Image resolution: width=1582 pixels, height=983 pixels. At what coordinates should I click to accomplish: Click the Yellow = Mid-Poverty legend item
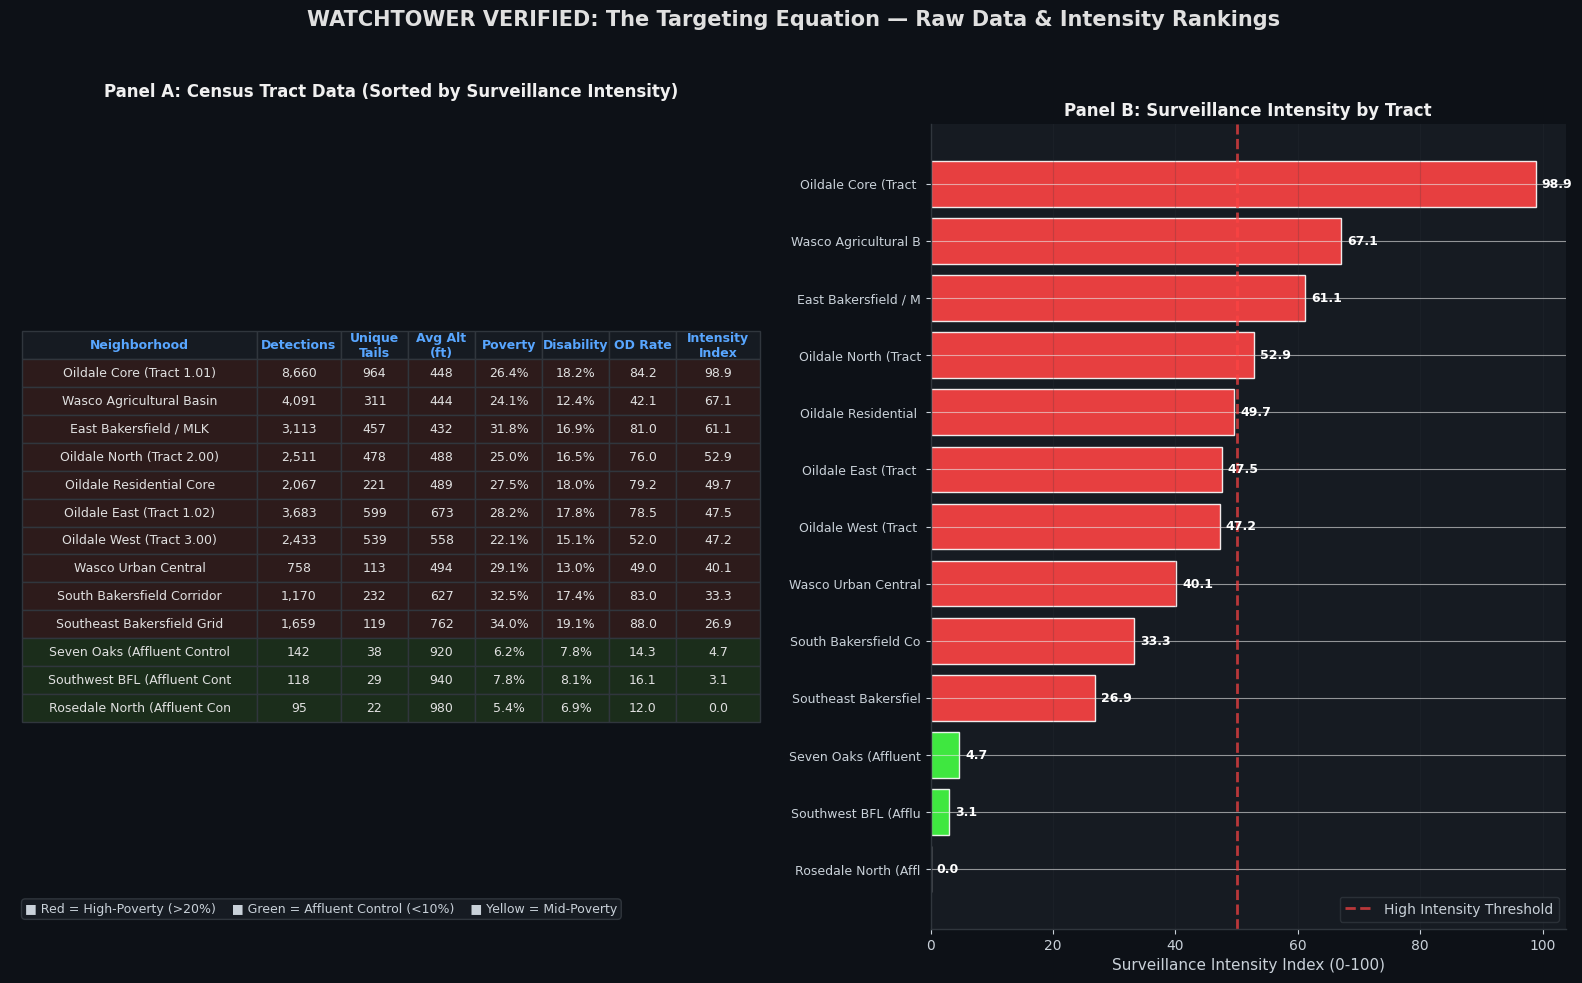pyautogui.click(x=544, y=909)
